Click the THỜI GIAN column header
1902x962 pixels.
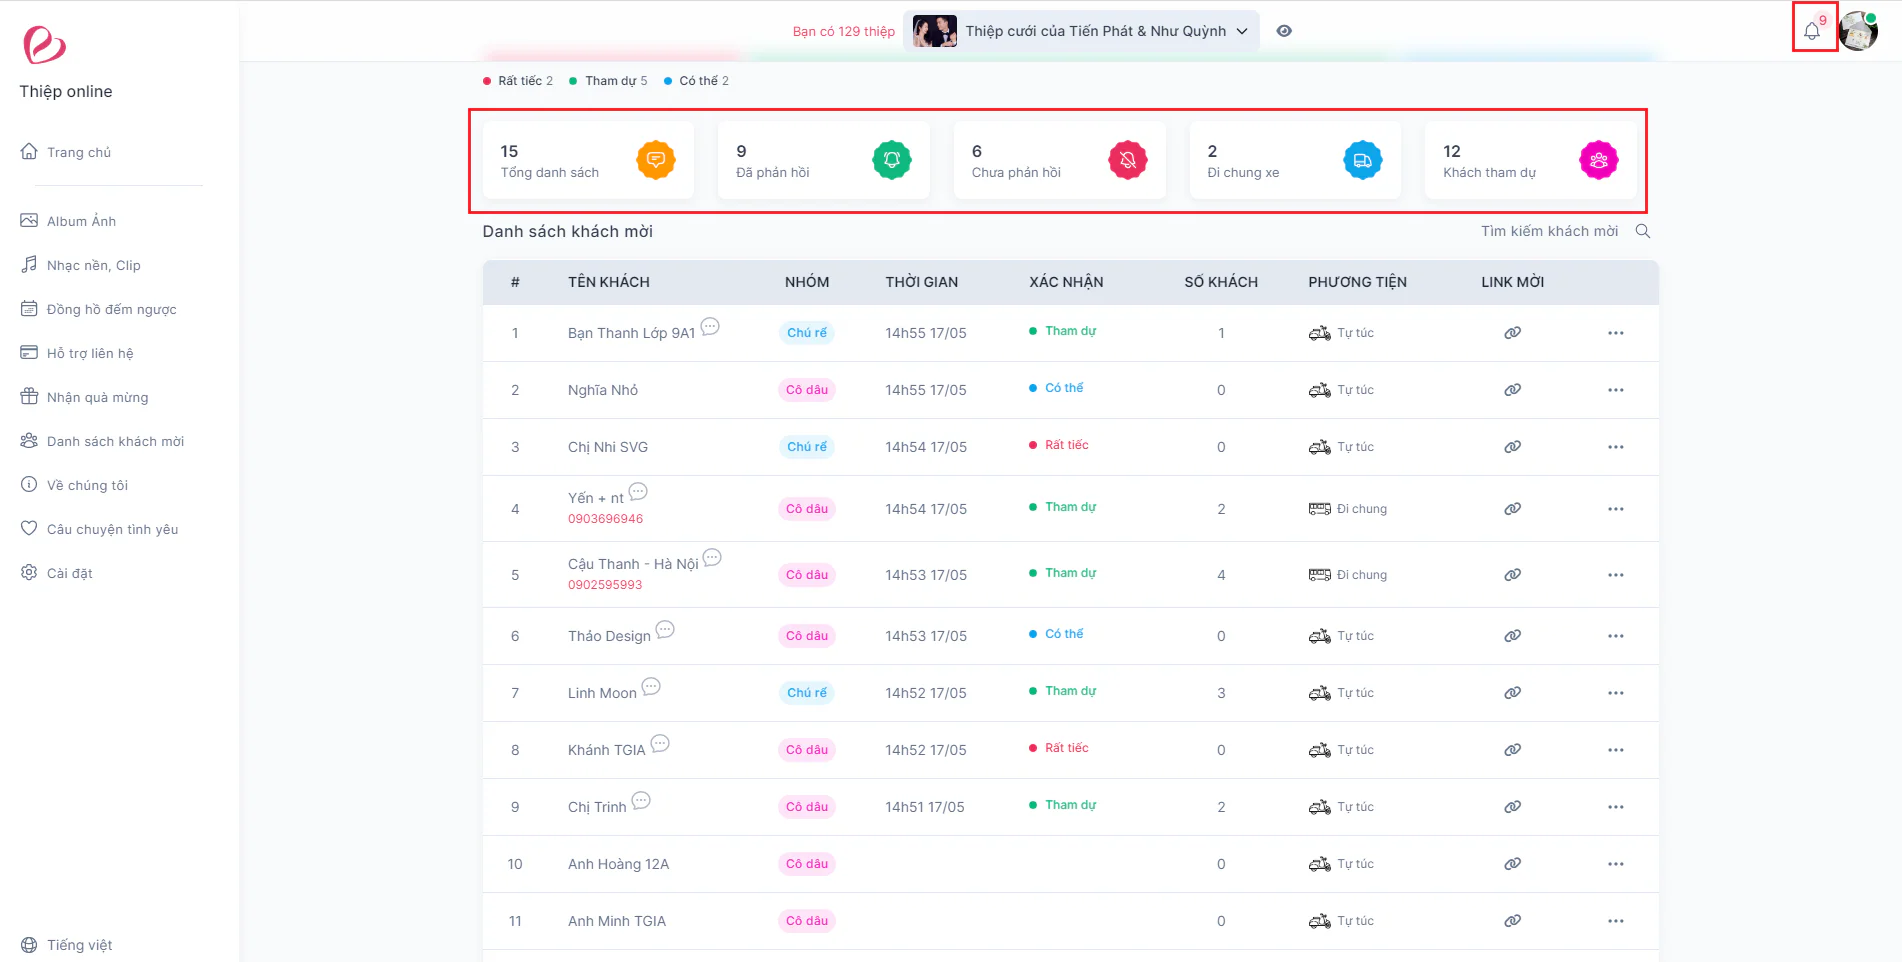922,282
